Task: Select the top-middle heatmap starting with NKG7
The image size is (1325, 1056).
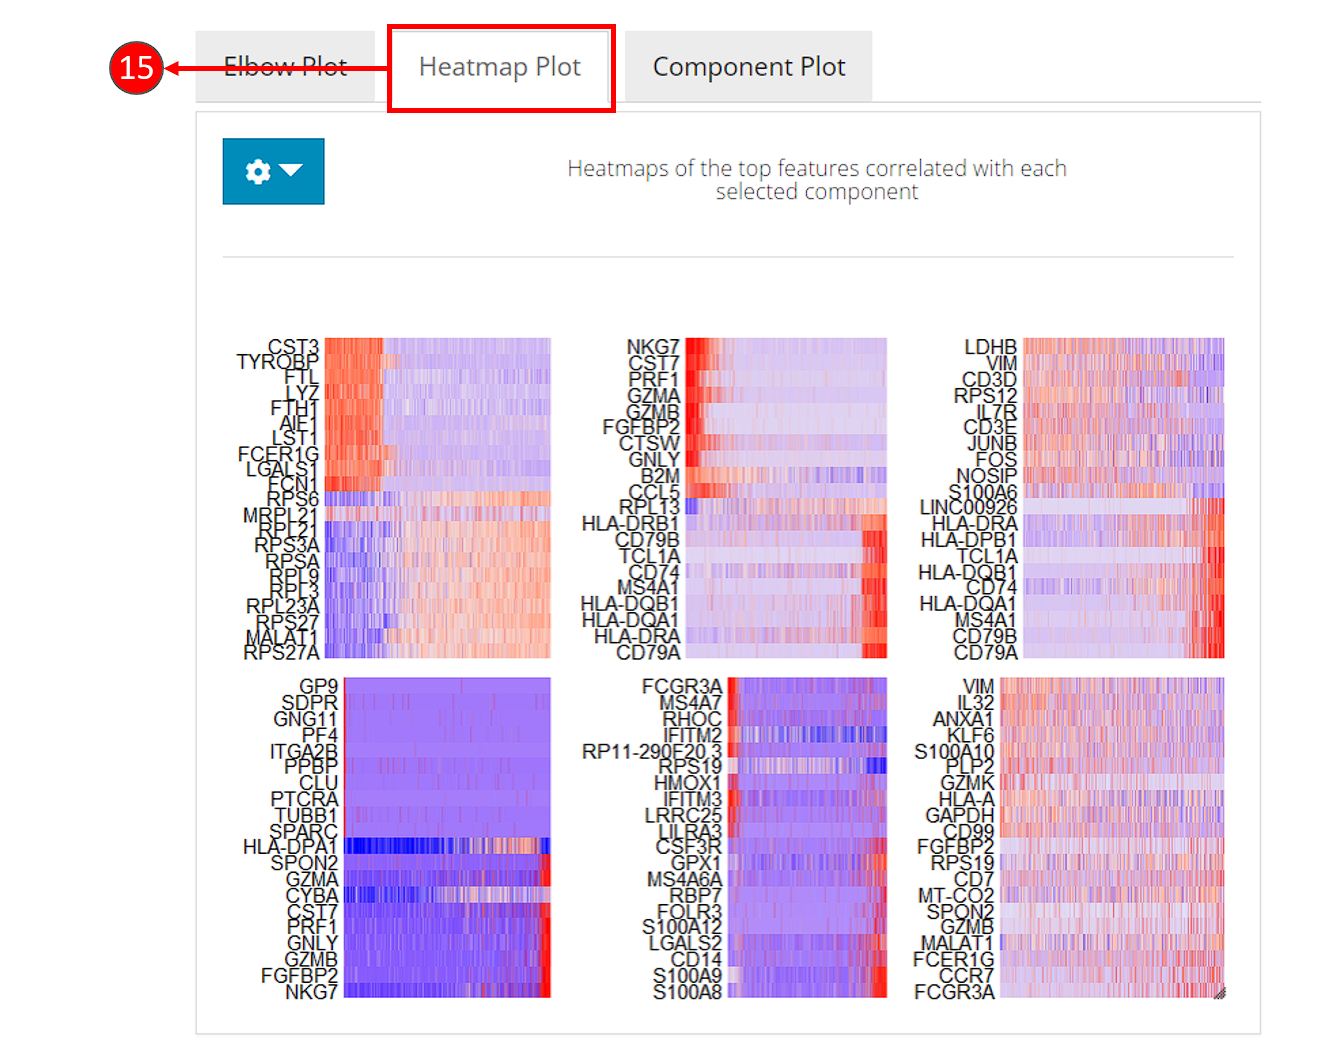Action: point(786,498)
